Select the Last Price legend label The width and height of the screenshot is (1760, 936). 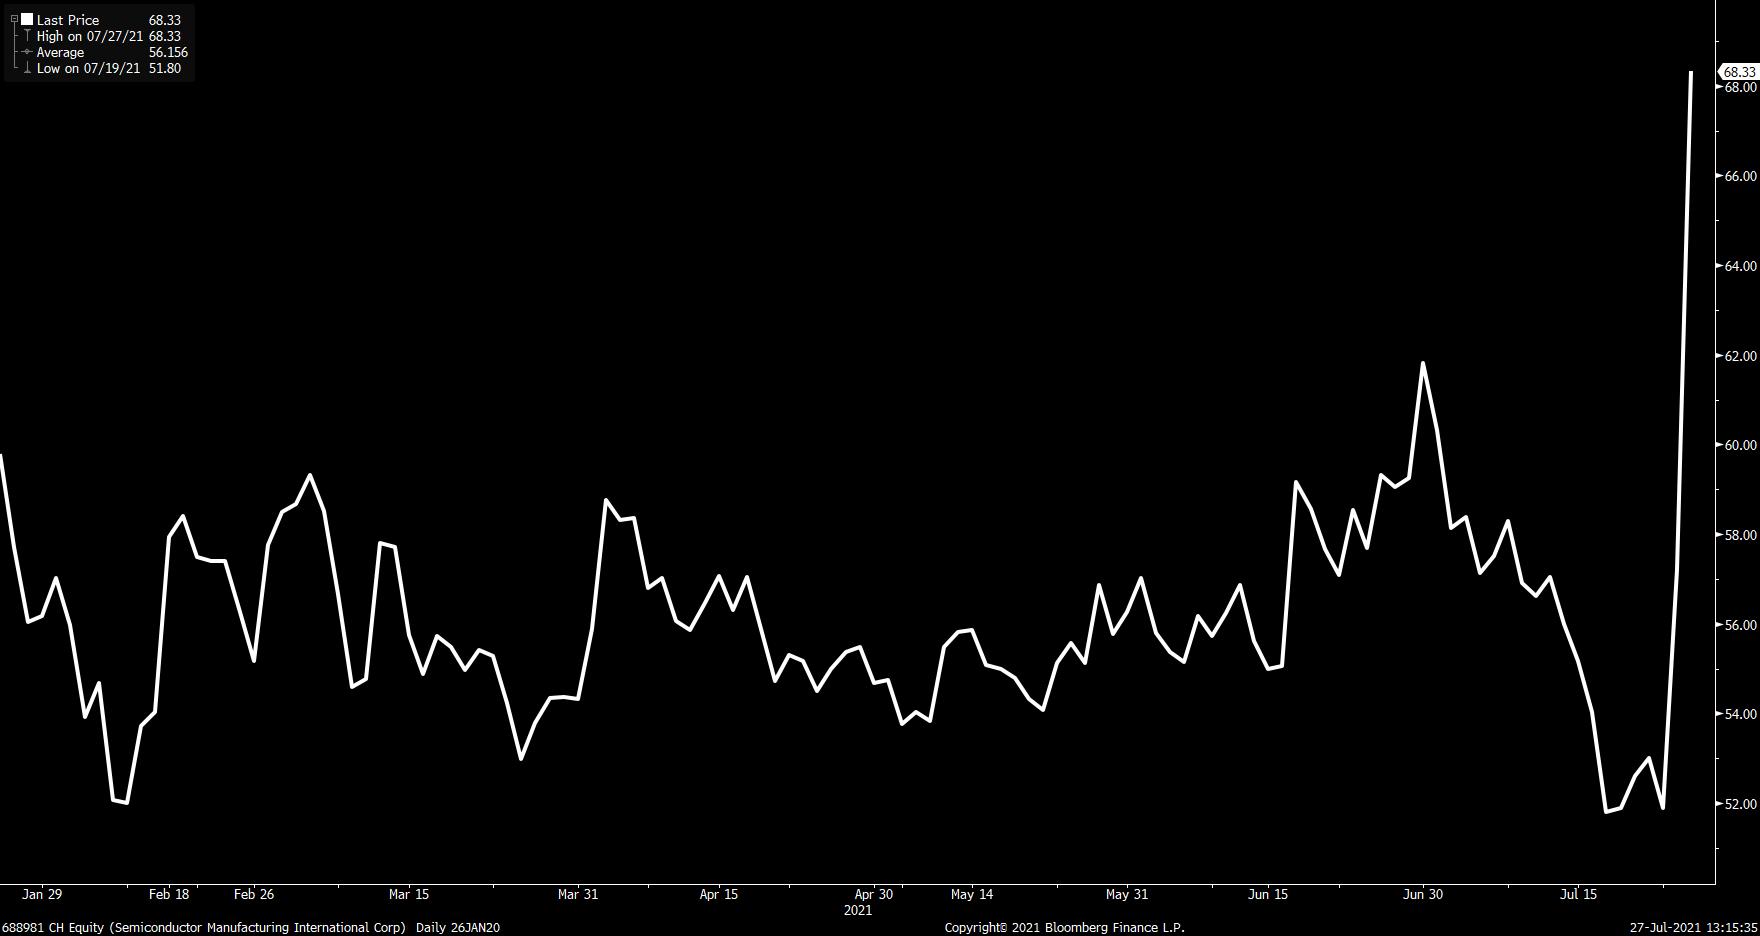coord(68,20)
